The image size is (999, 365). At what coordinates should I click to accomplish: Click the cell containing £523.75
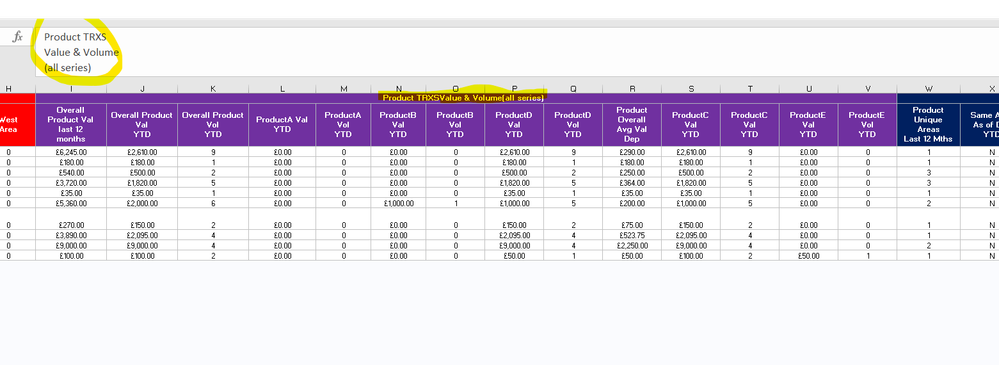632,235
